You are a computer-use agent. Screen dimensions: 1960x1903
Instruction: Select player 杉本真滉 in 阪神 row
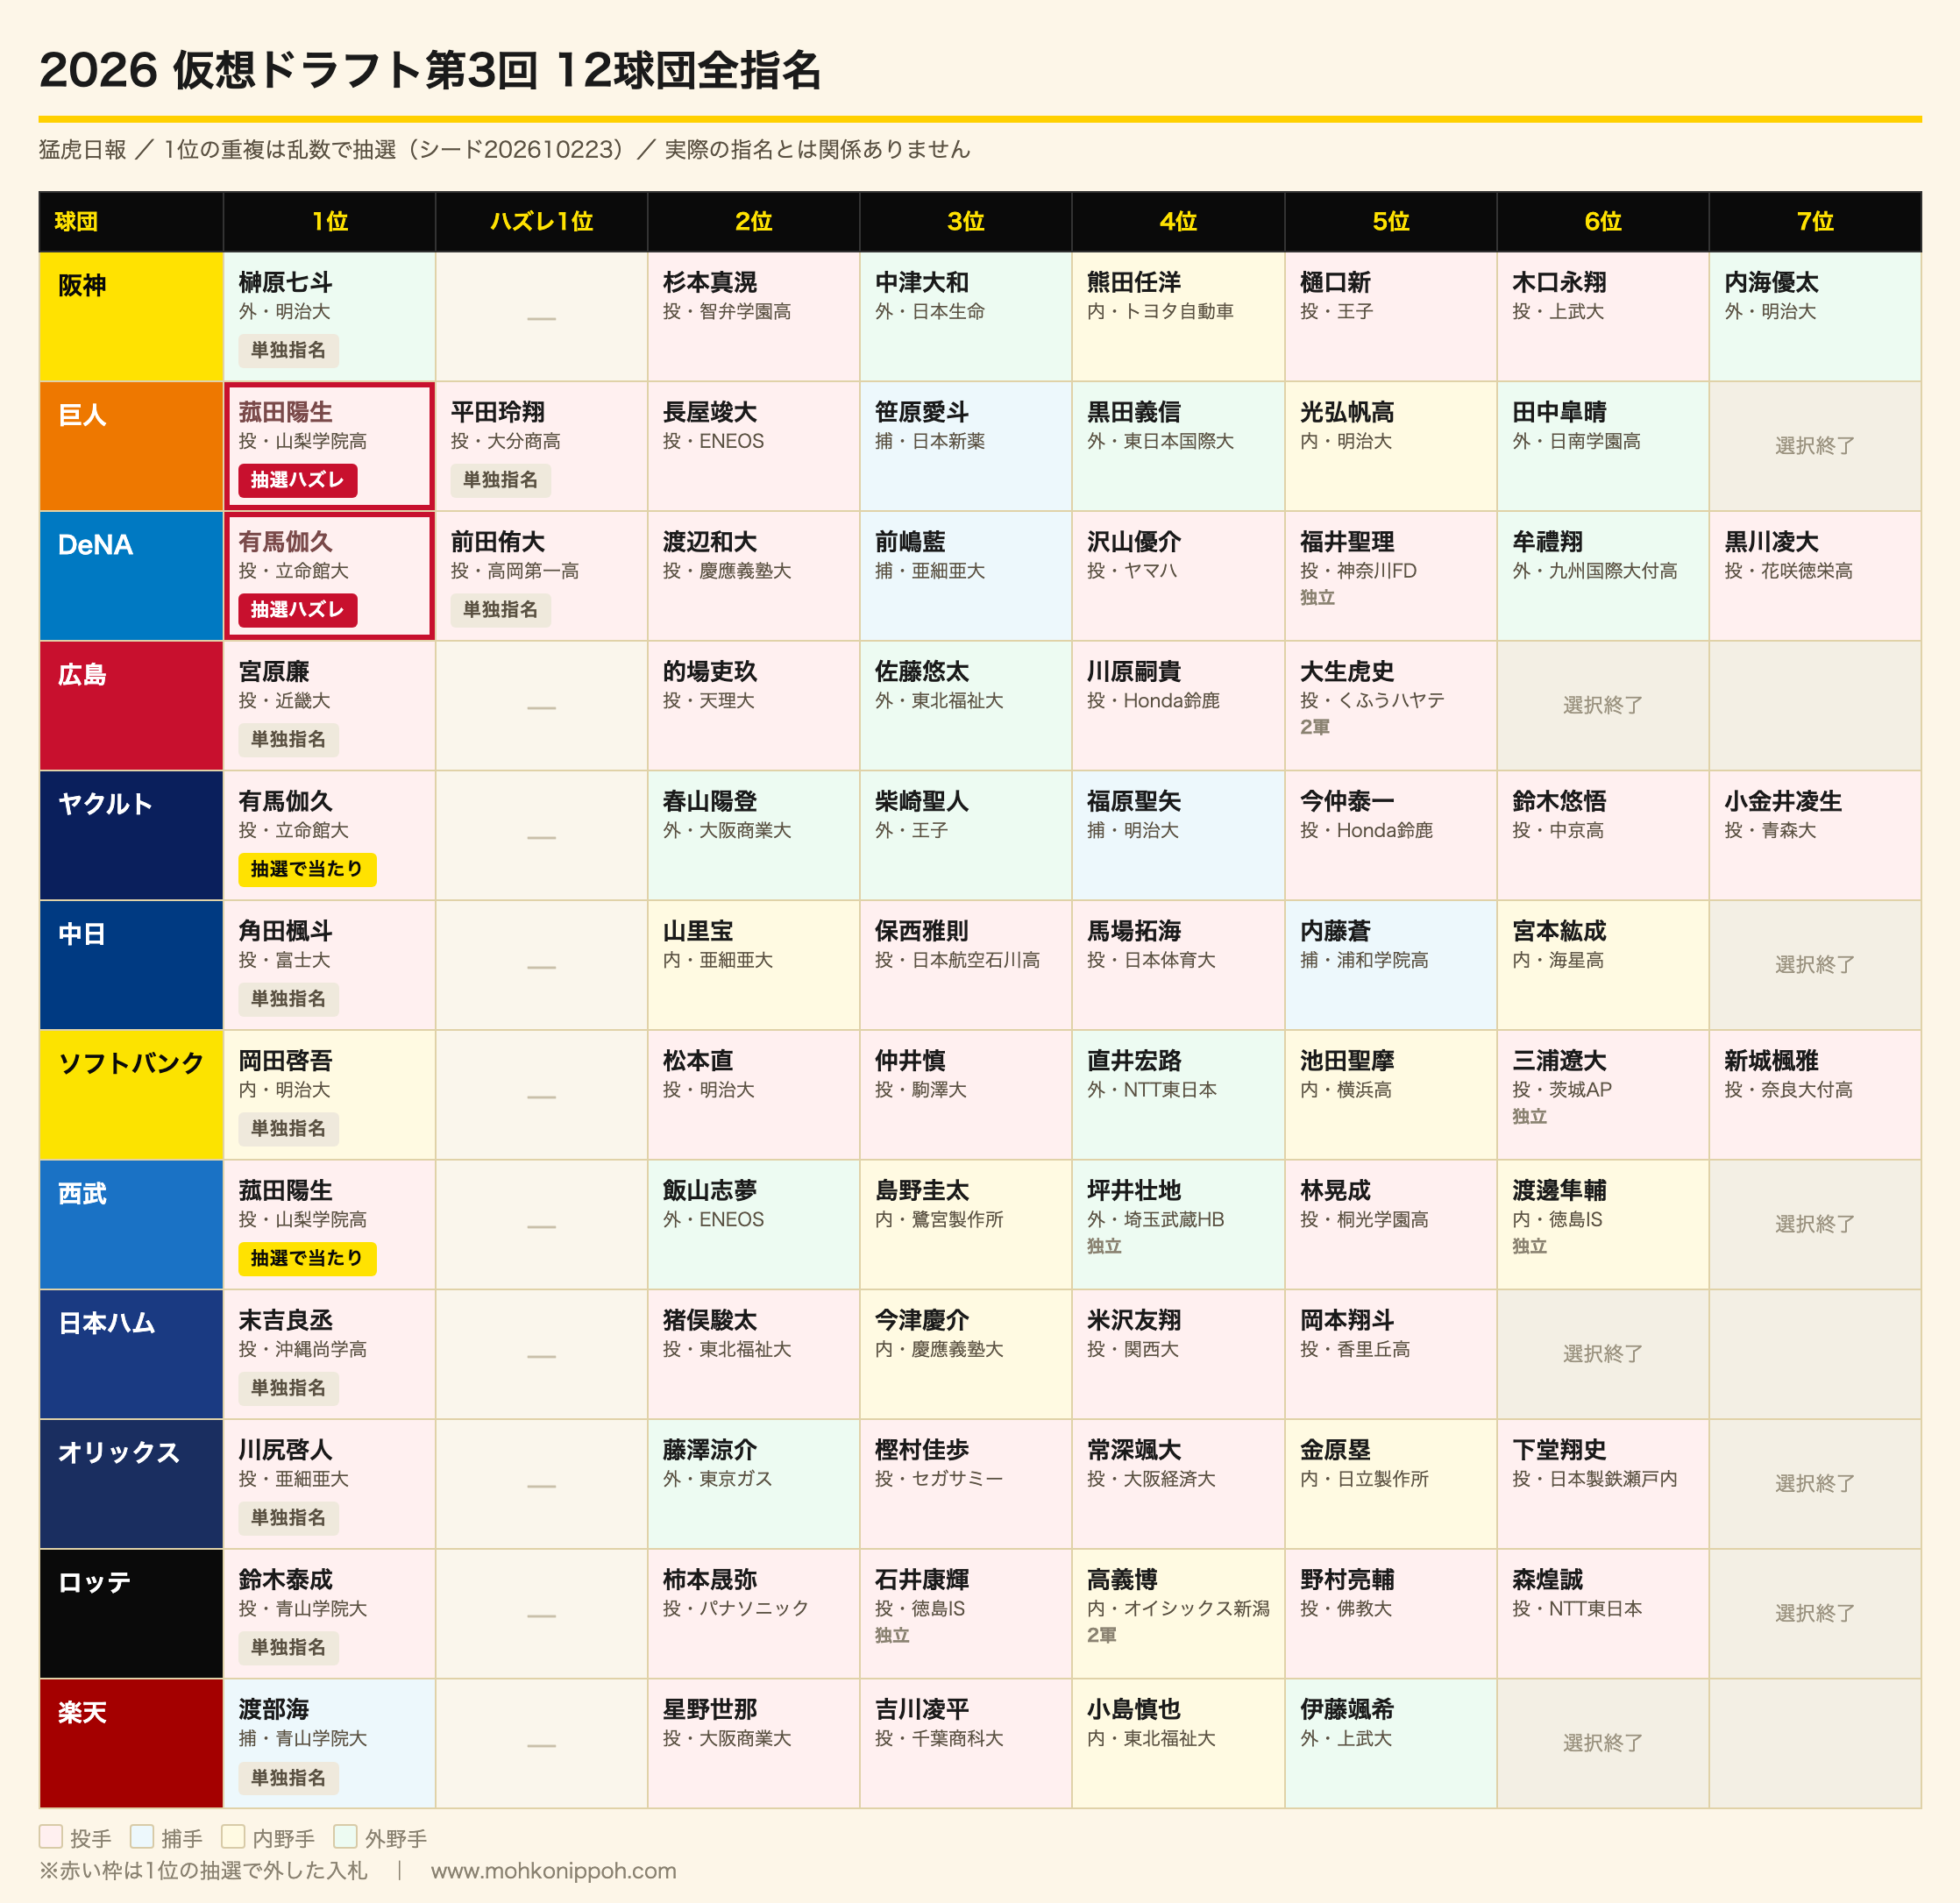(x=753, y=316)
